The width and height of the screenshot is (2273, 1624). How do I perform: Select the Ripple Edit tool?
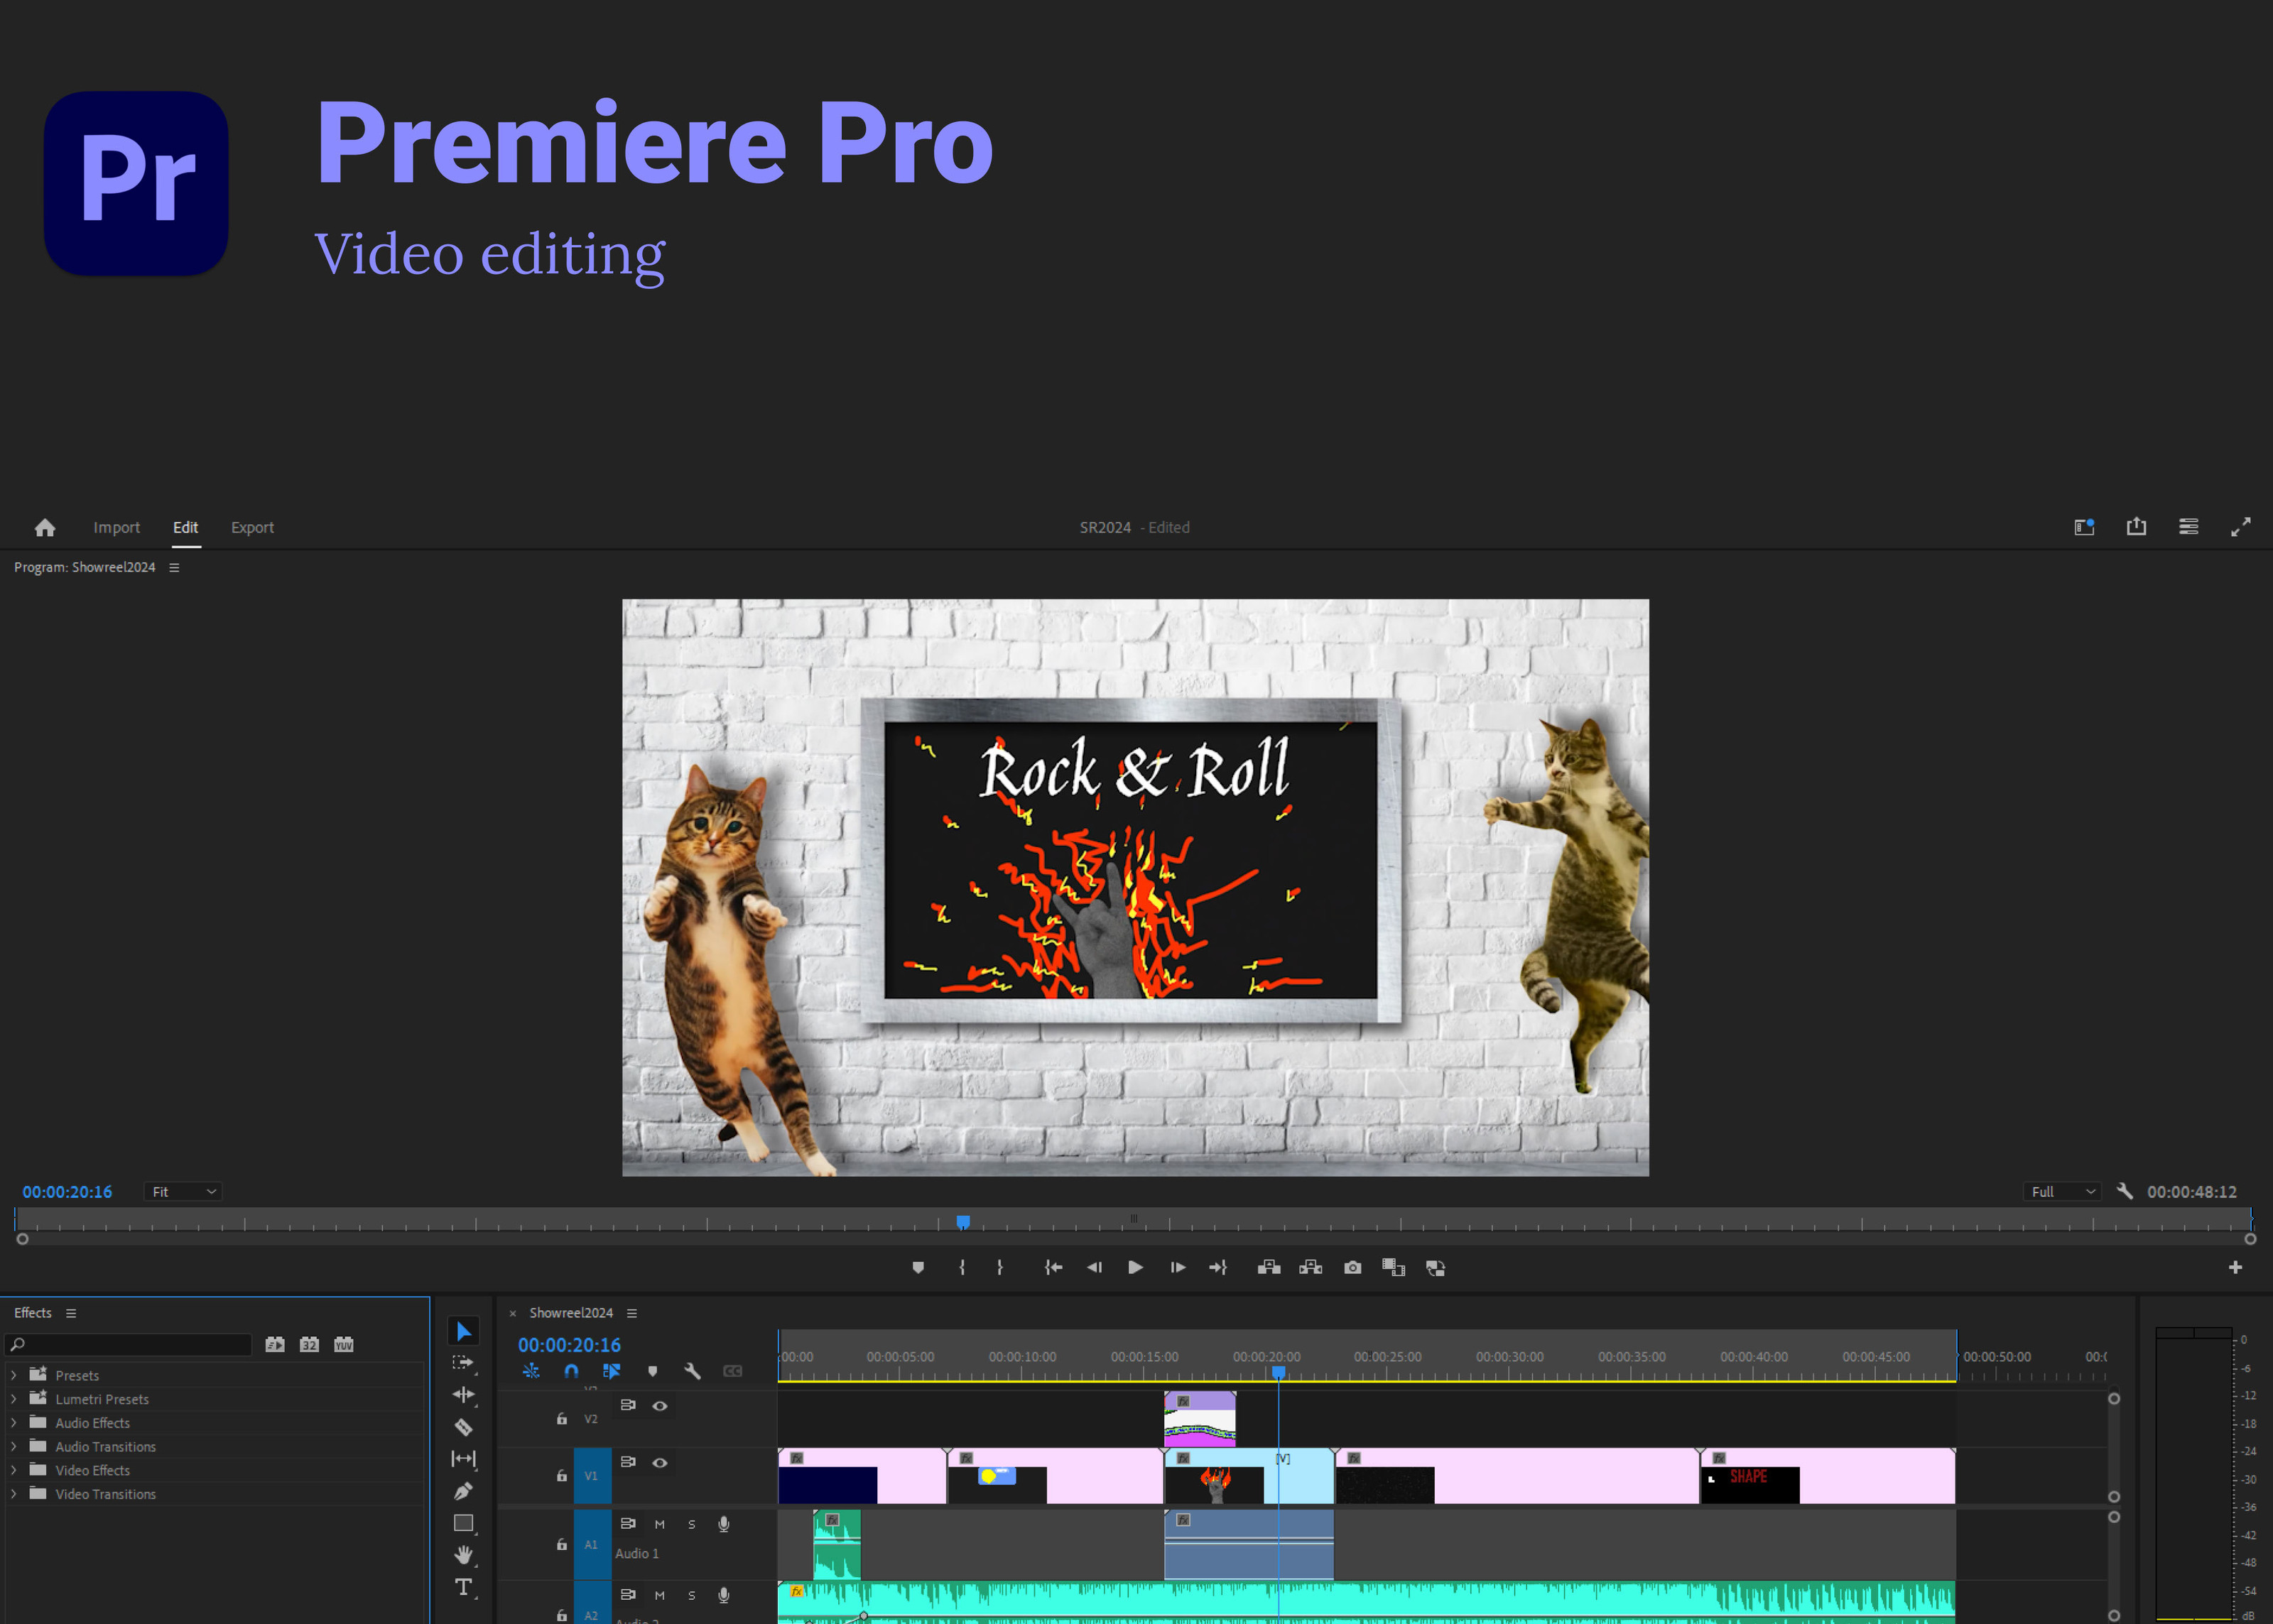tap(463, 1394)
